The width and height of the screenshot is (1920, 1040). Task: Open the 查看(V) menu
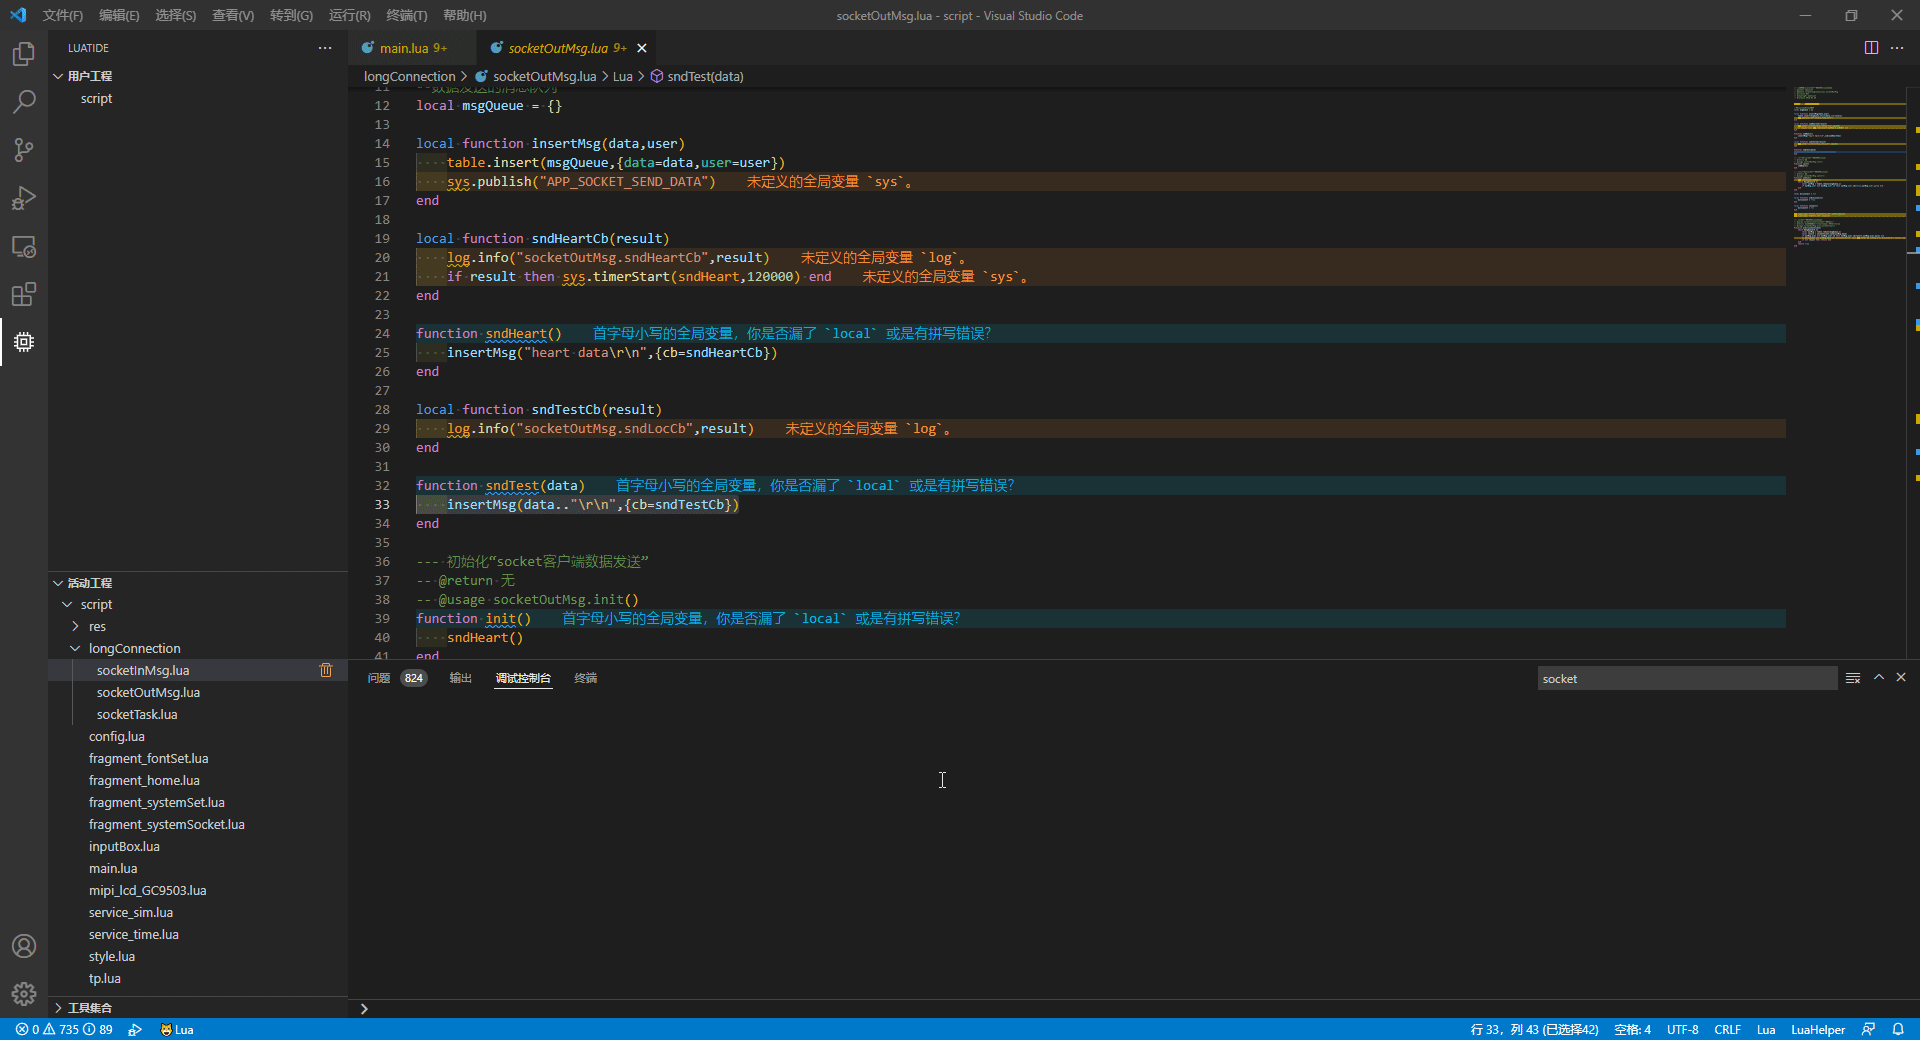pyautogui.click(x=233, y=15)
